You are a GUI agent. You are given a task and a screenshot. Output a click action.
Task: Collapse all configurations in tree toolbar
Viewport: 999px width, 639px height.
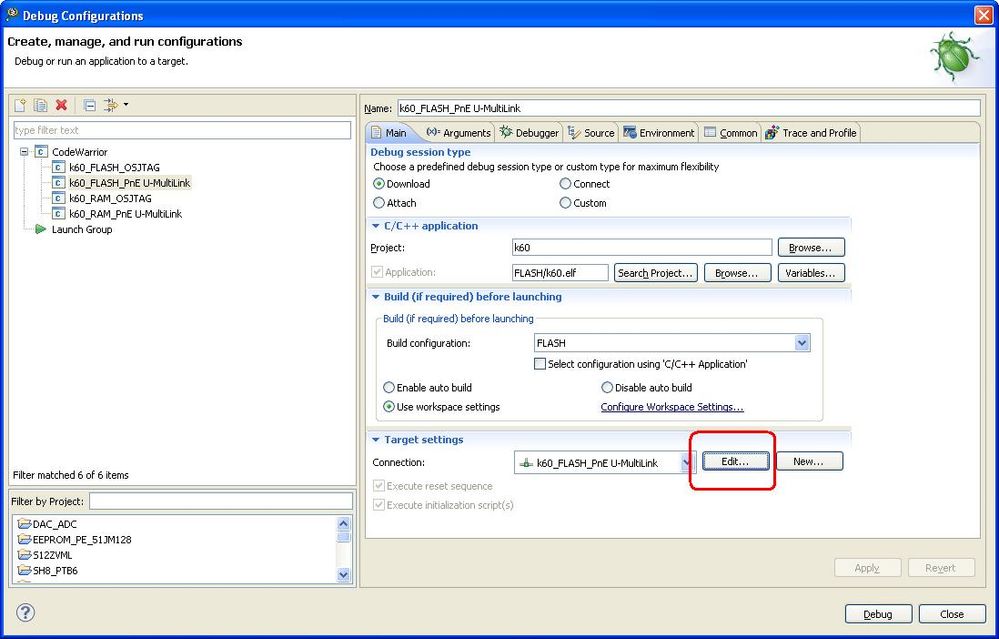(x=90, y=105)
